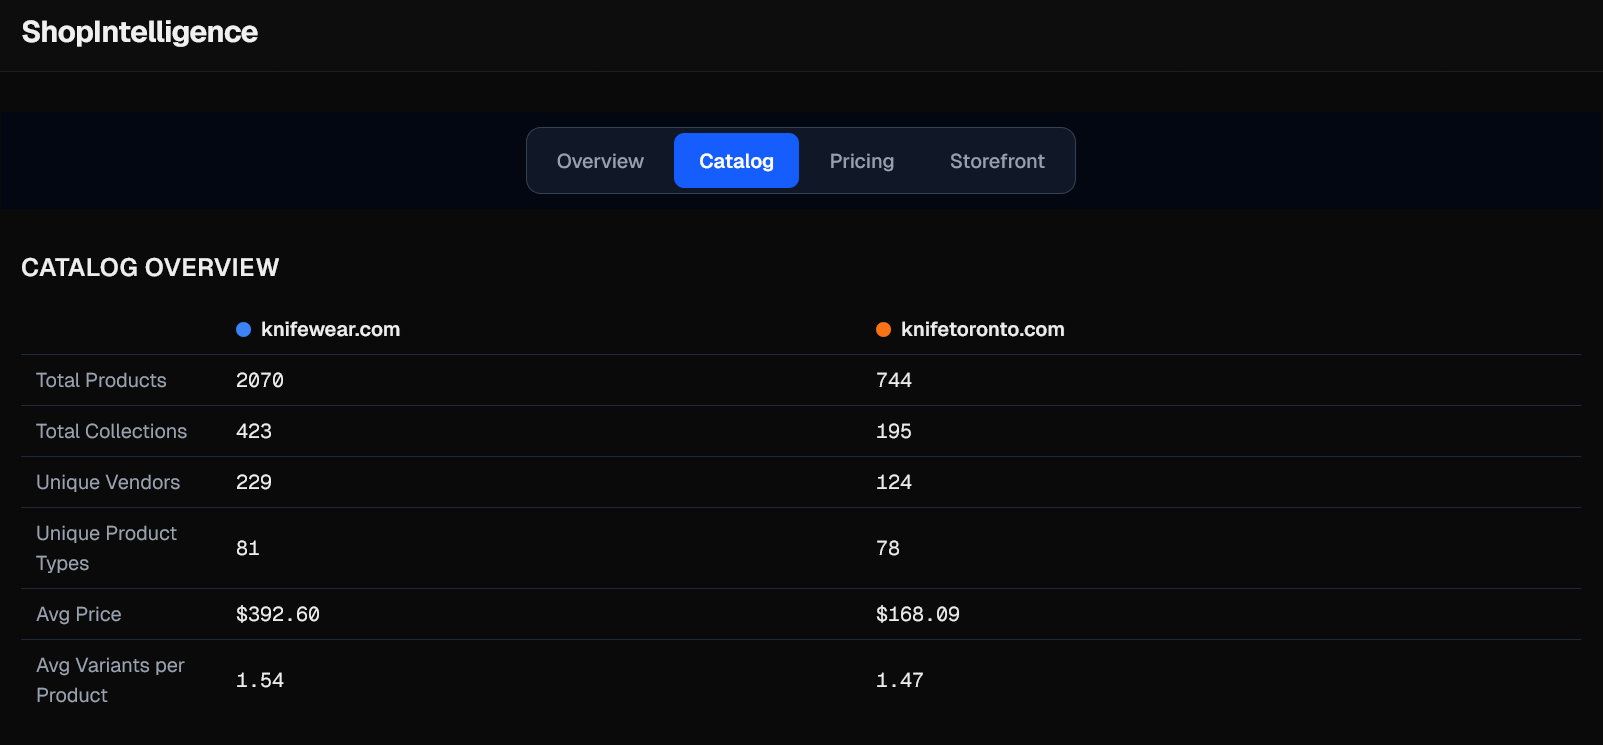Switch to the Pricing tab
The image size is (1603, 745).
[862, 161]
